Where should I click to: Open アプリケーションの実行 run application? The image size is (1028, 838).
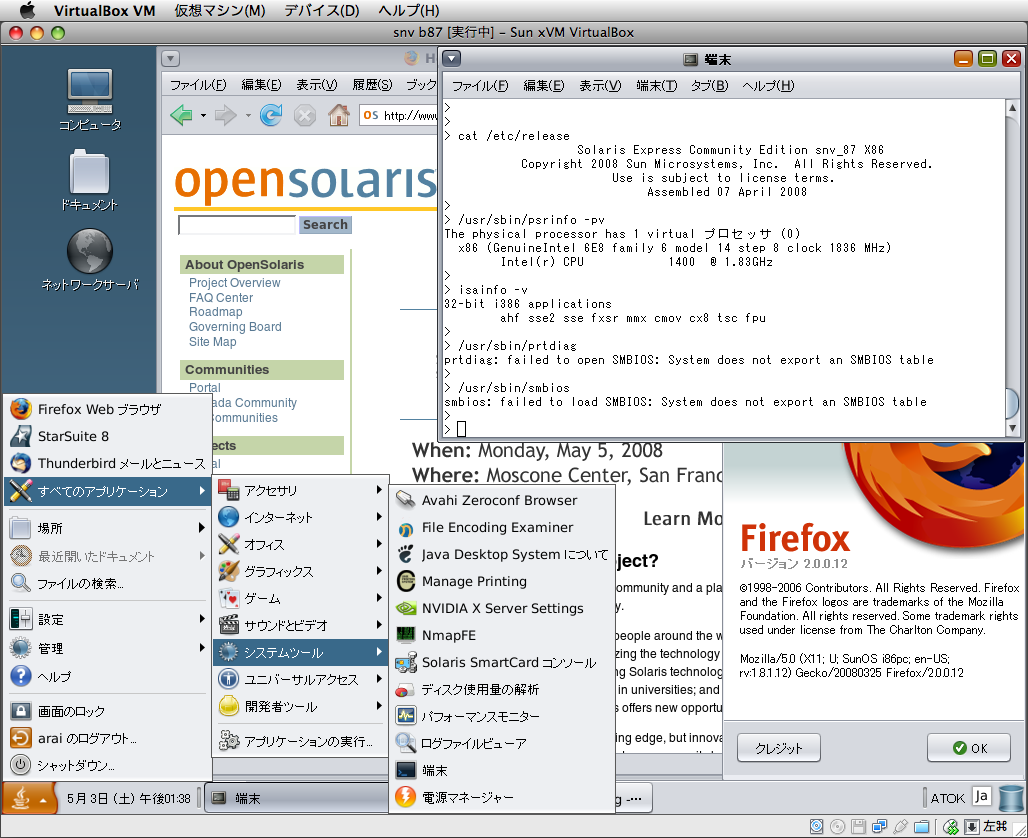pyautogui.click(x=301, y=741)
